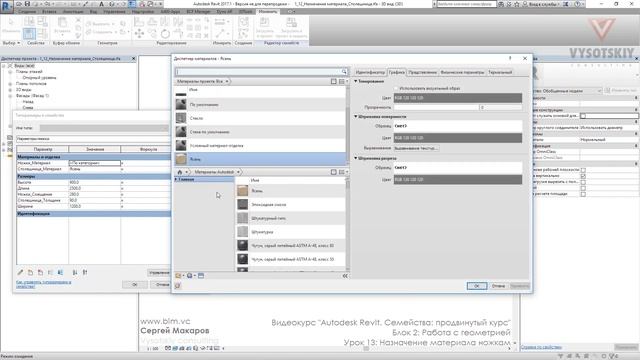
Task: Enable 'Использовать визуальный образ' checkbox
Action: point(396,88)
